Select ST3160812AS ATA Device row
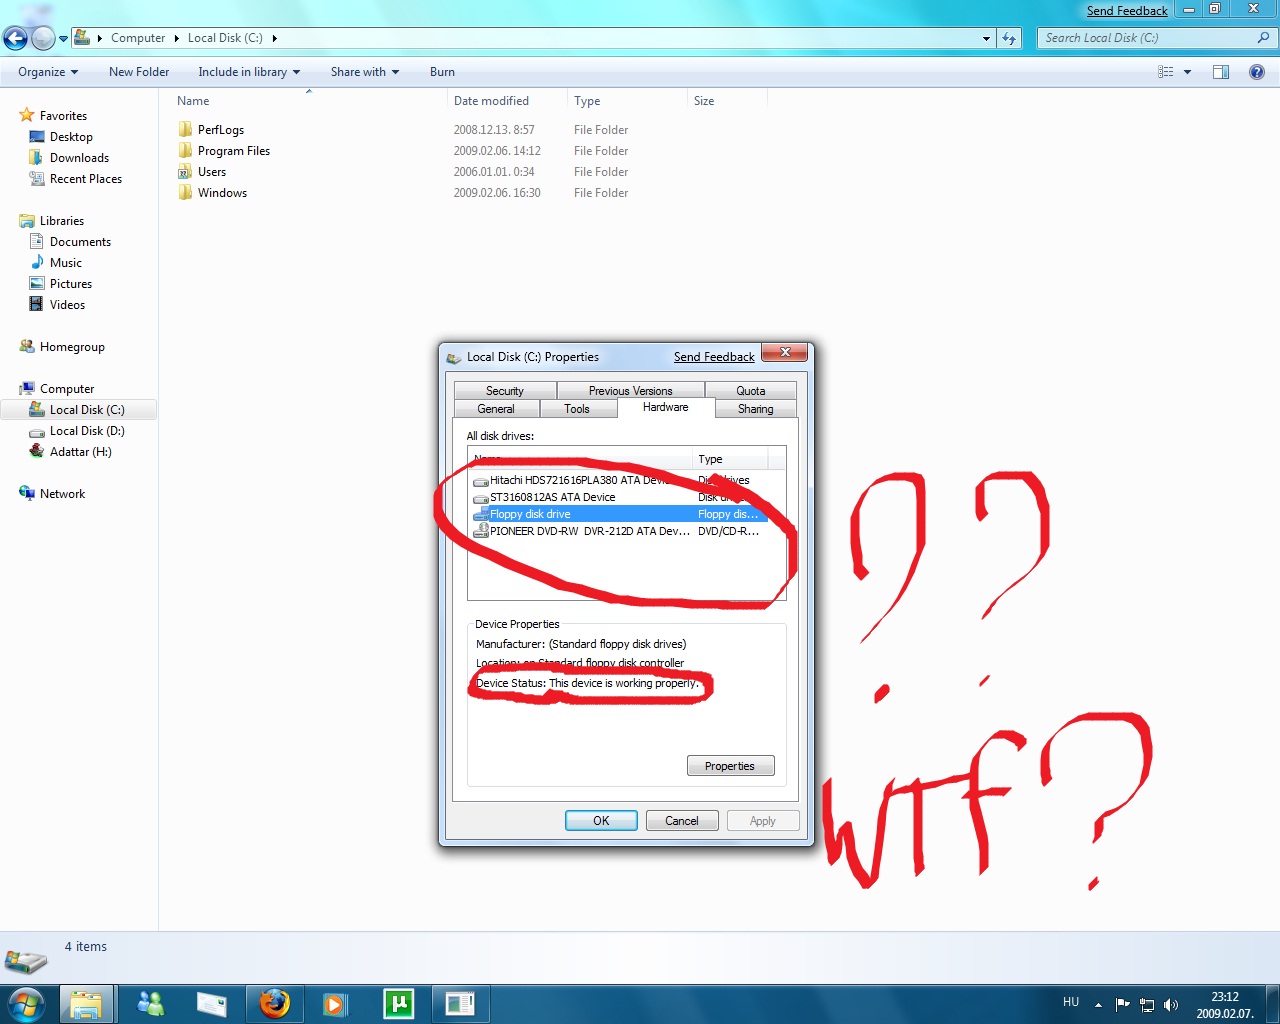 (620, 497)
